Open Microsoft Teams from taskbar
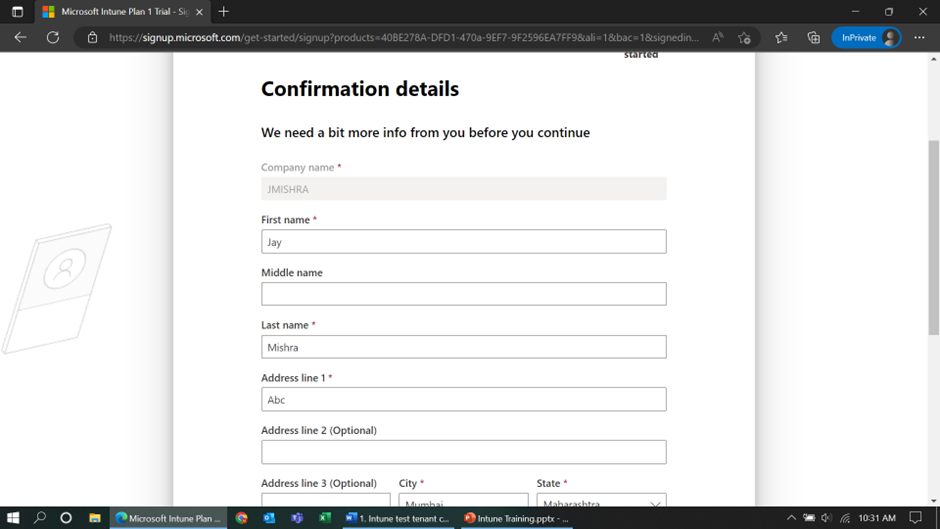Screen dimensions: 940x529 pos(297,518)
